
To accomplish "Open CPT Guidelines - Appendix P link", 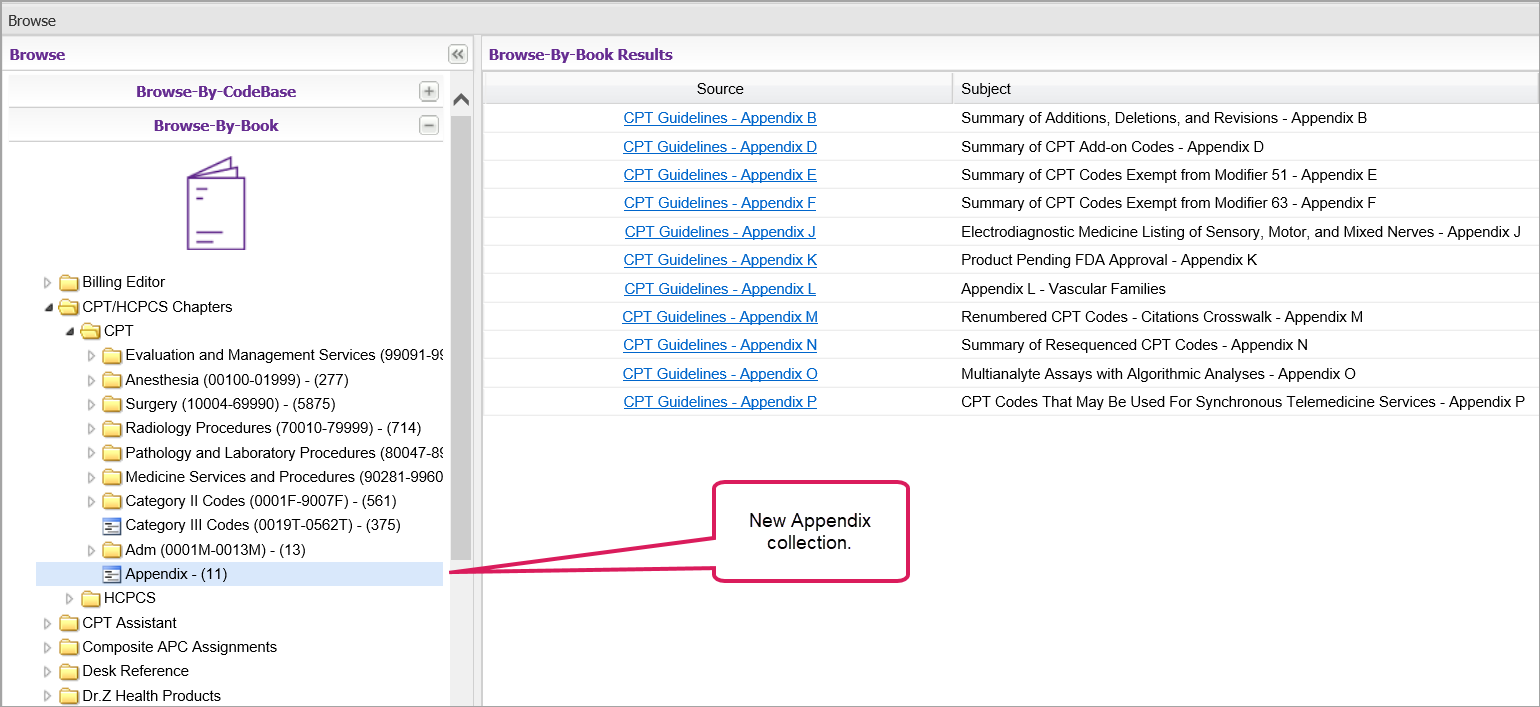I will [720, 402].
